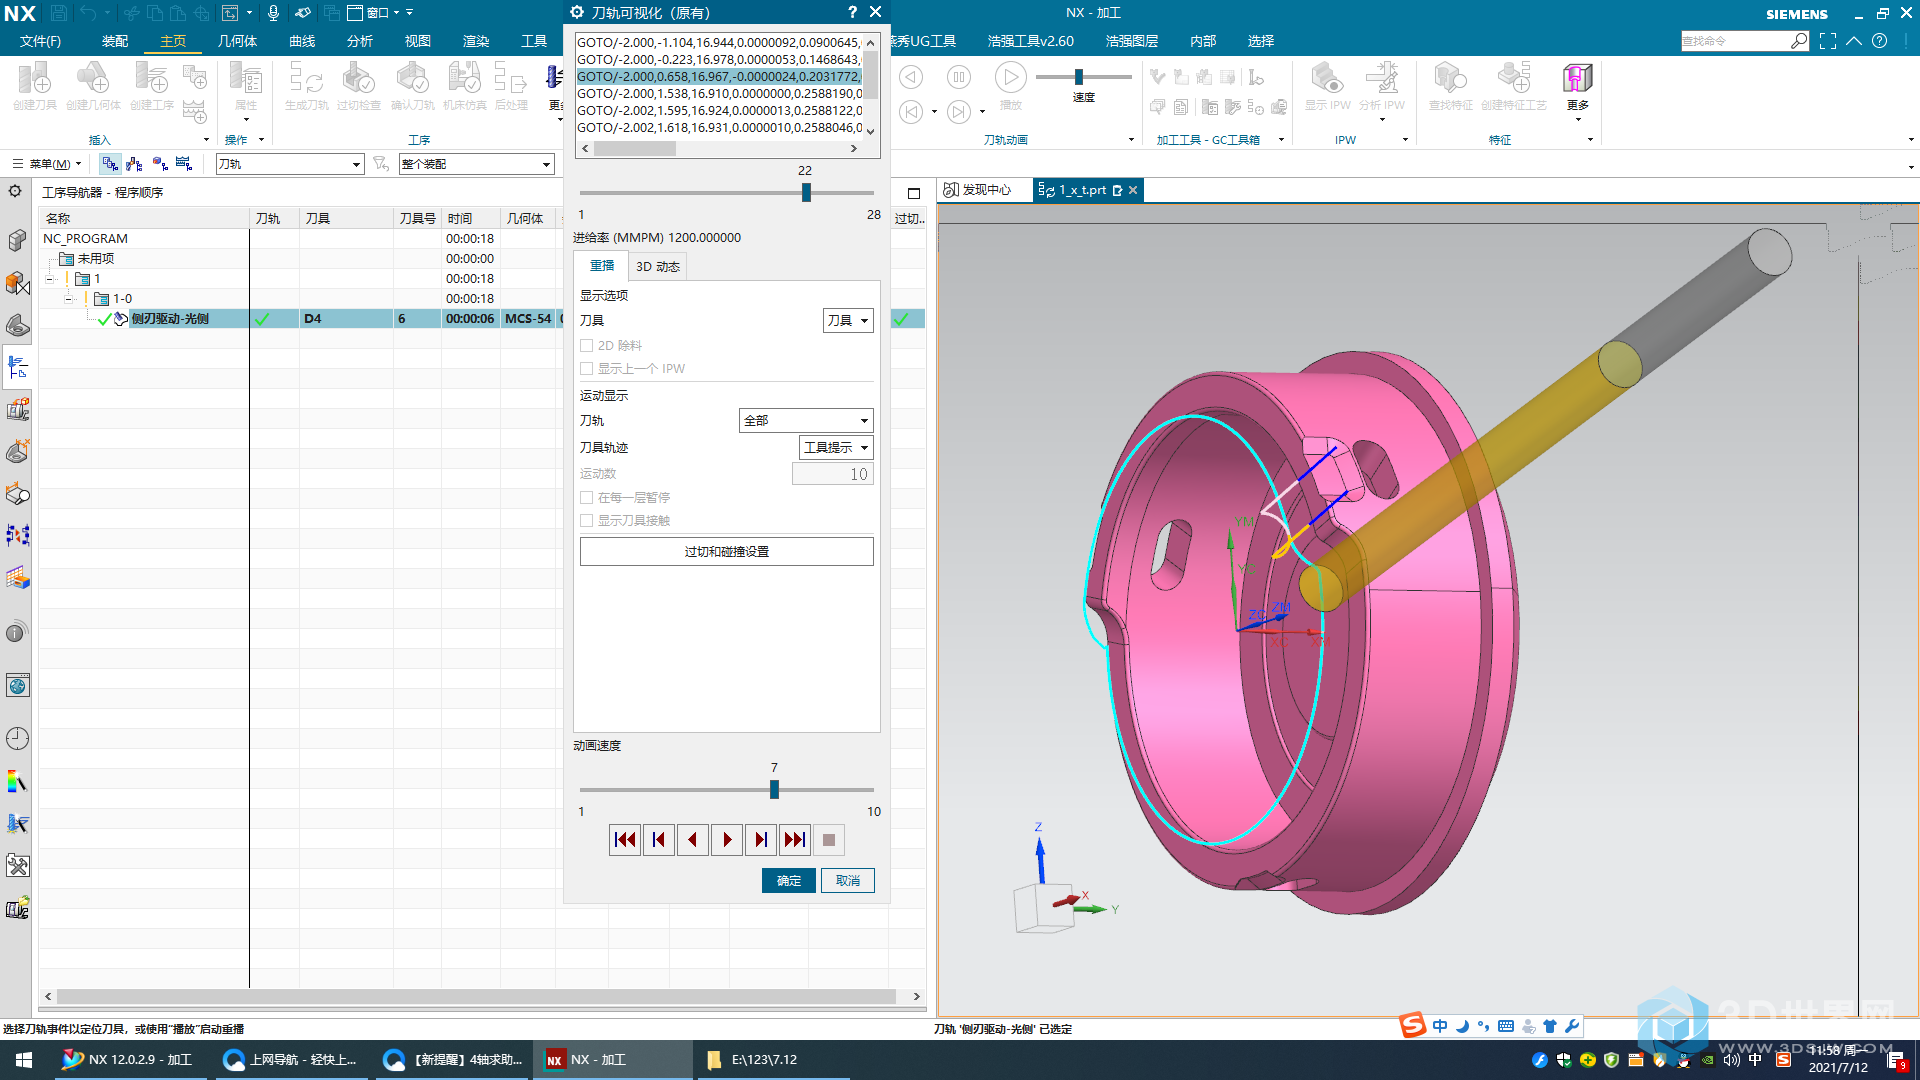
Task: Open the 刀具 display dropdown
Action: point(848,320)
